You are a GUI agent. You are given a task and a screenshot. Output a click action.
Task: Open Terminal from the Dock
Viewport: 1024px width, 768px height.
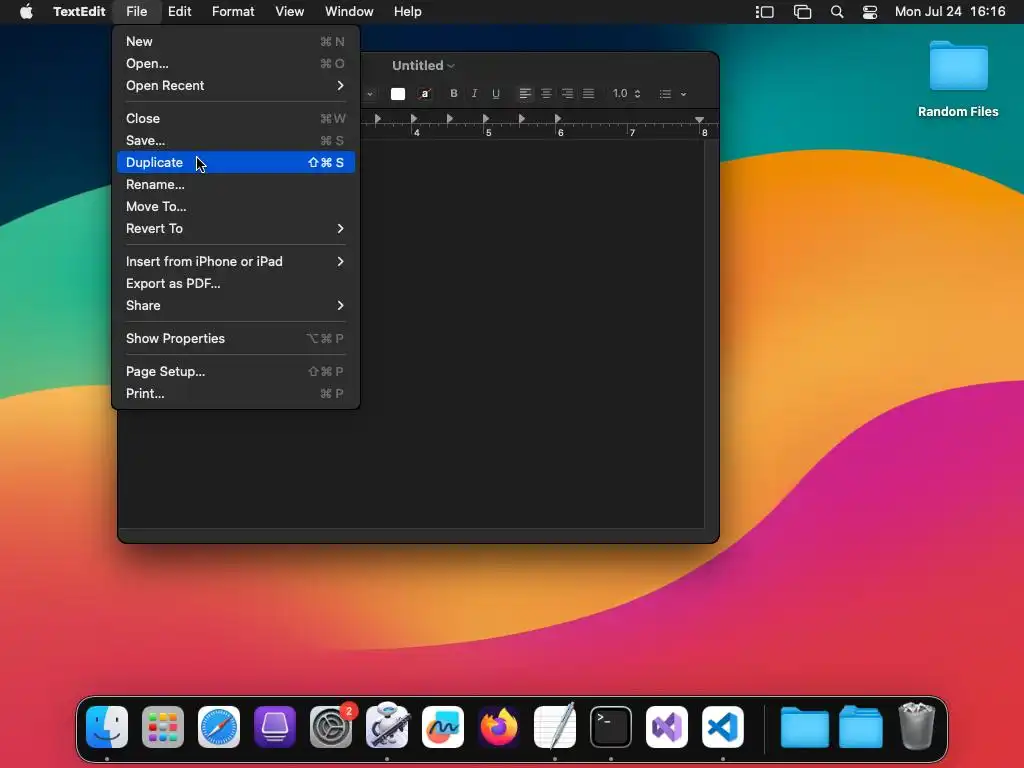(611, 727)
